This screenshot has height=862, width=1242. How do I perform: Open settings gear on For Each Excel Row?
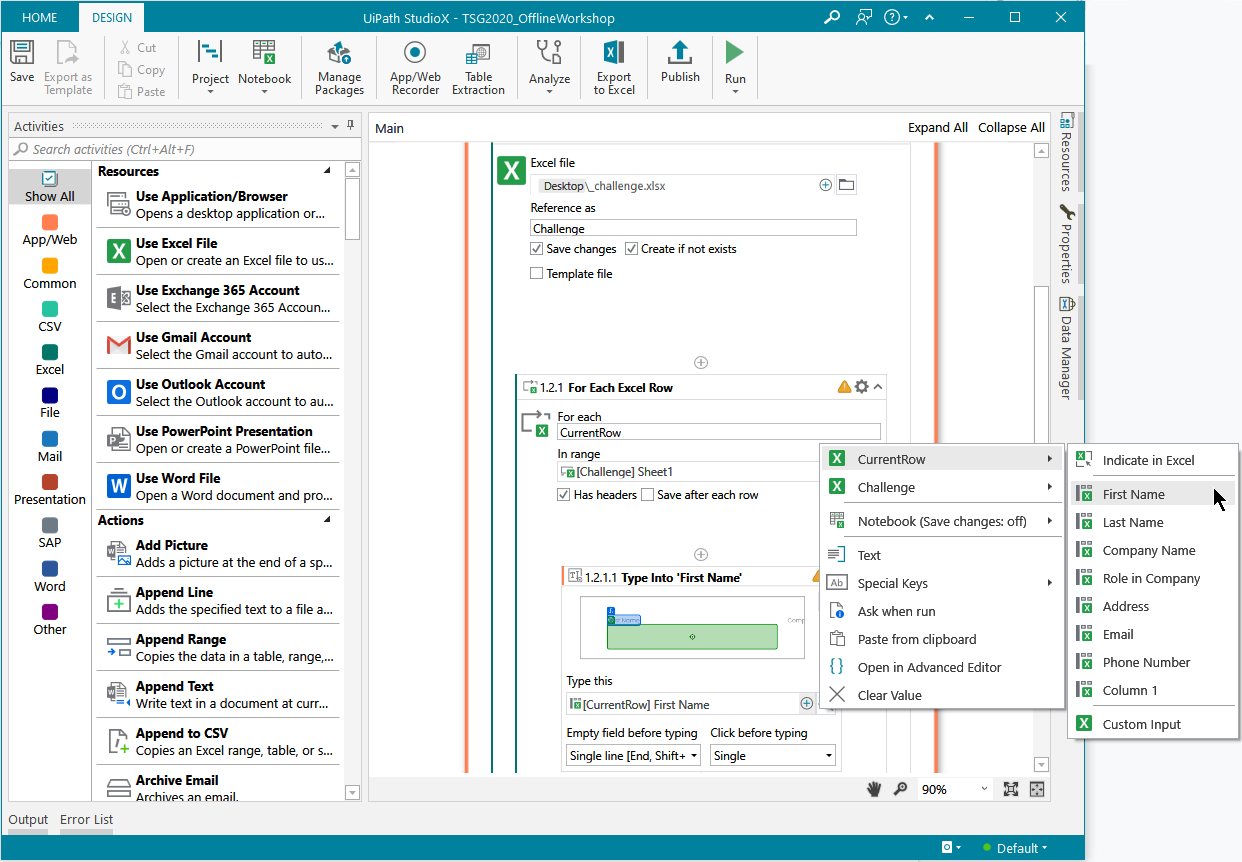861,387
